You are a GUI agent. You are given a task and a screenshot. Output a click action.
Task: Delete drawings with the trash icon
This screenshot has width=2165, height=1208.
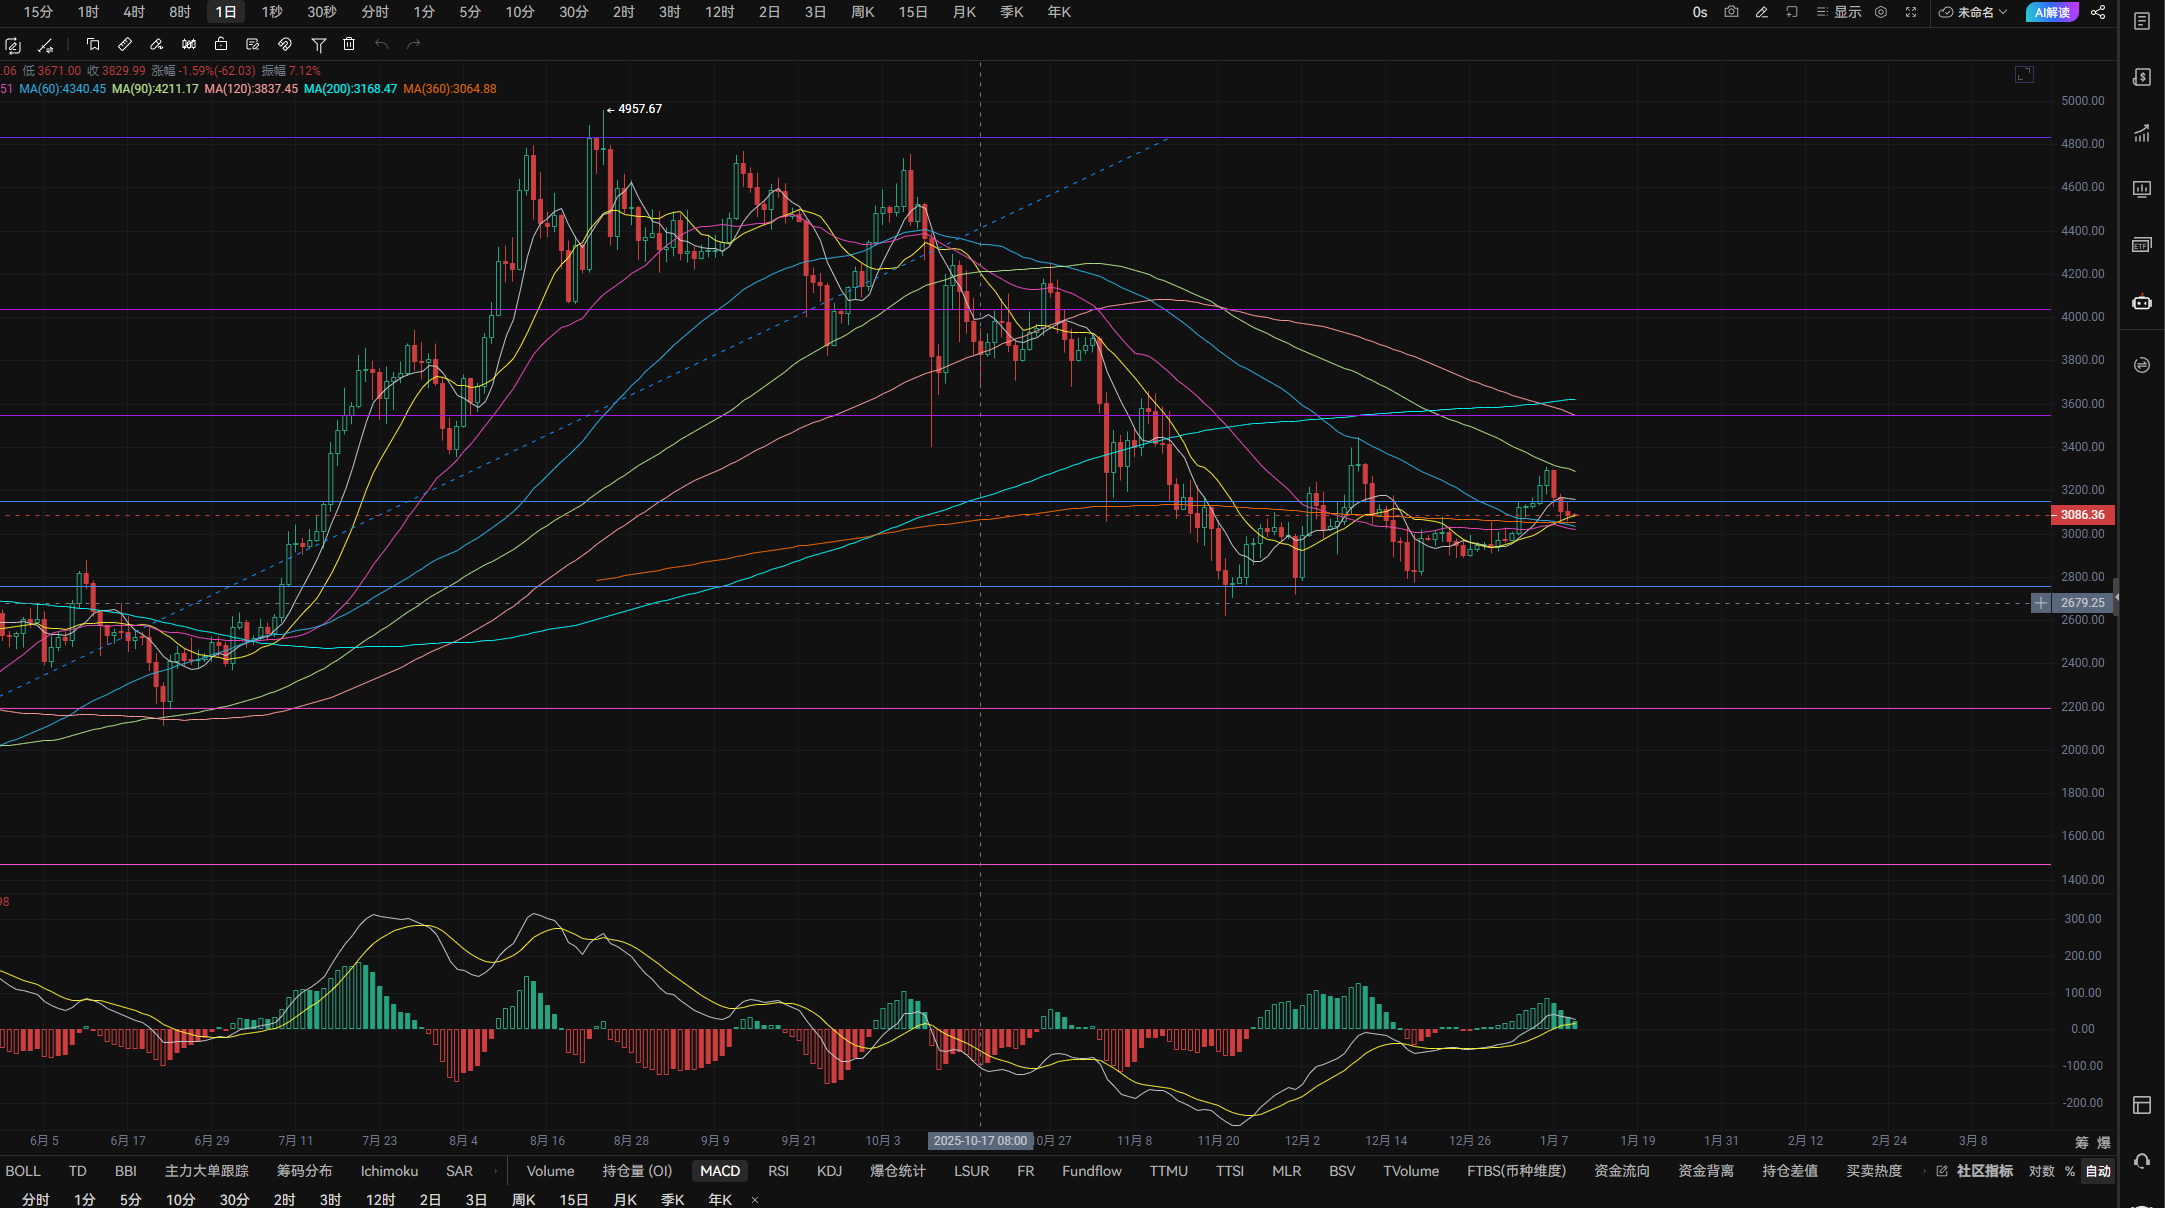click(349, 44)
